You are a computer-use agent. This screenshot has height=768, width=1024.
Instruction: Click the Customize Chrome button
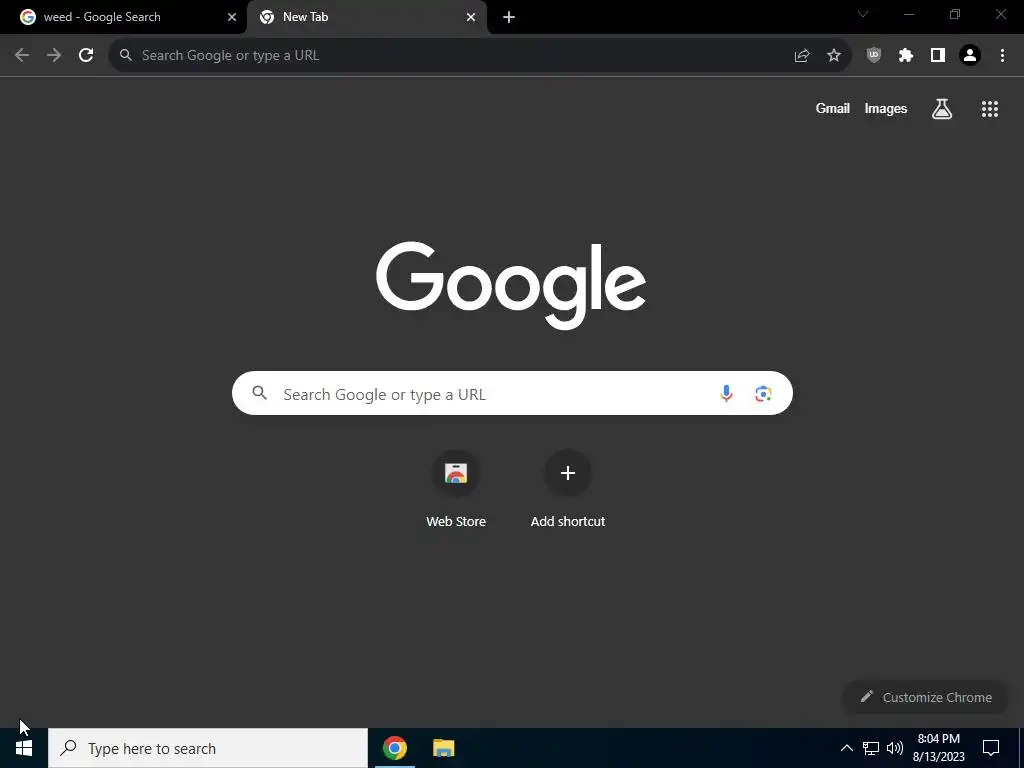click(925, 697)
